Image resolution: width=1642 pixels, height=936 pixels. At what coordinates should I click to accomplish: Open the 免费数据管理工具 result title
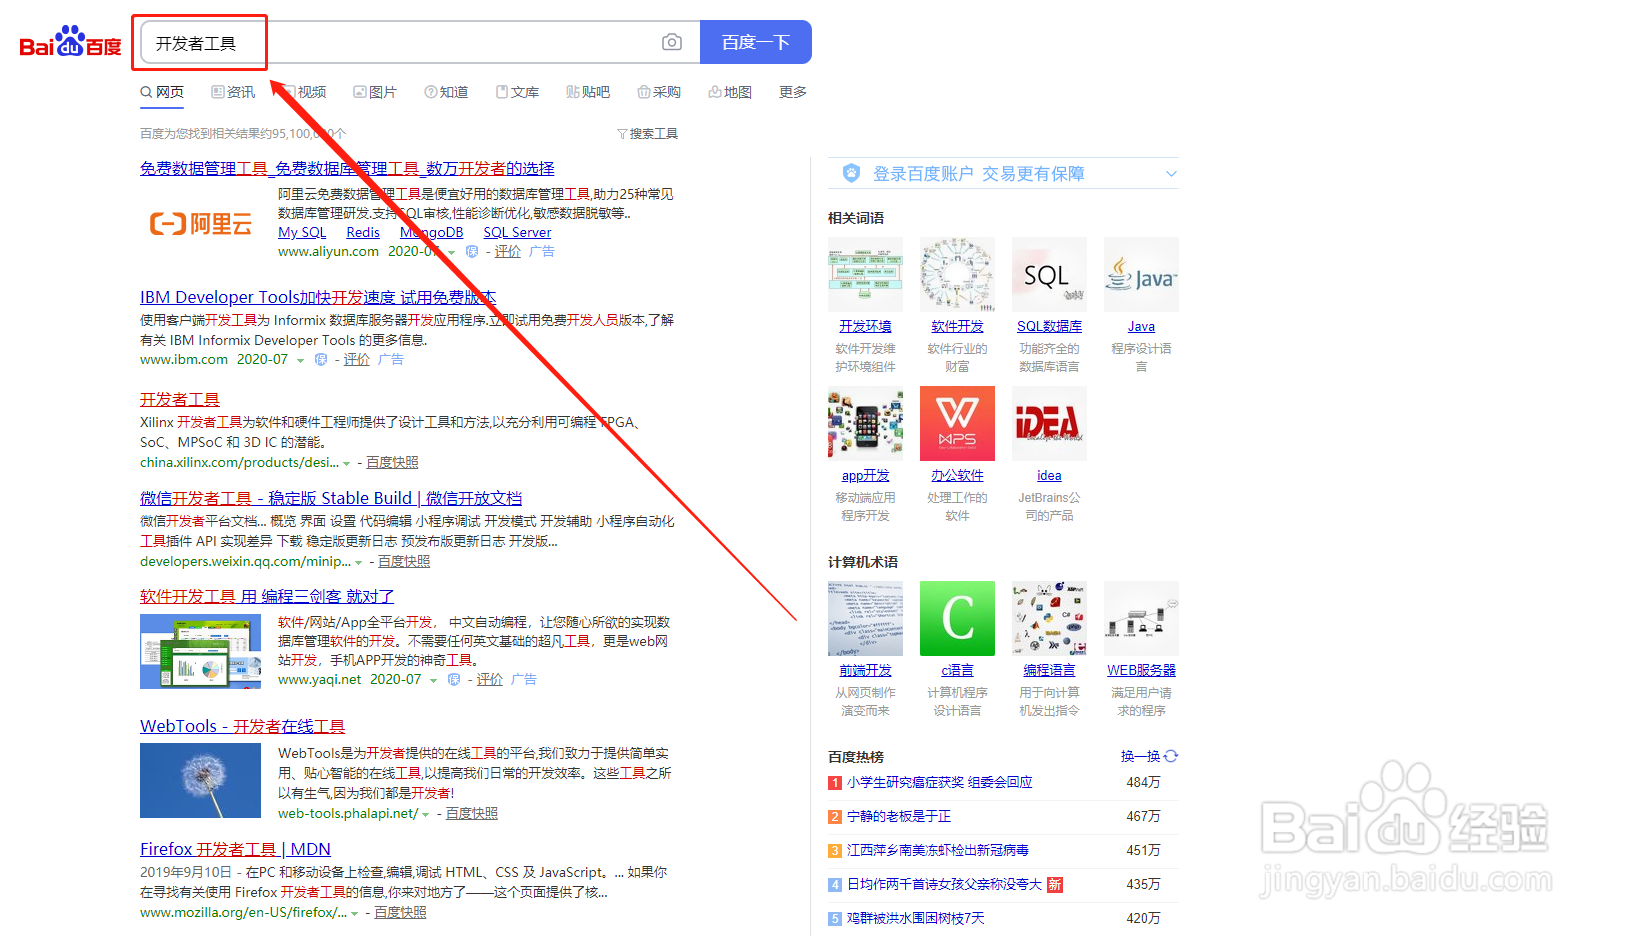tap(347, 168)
